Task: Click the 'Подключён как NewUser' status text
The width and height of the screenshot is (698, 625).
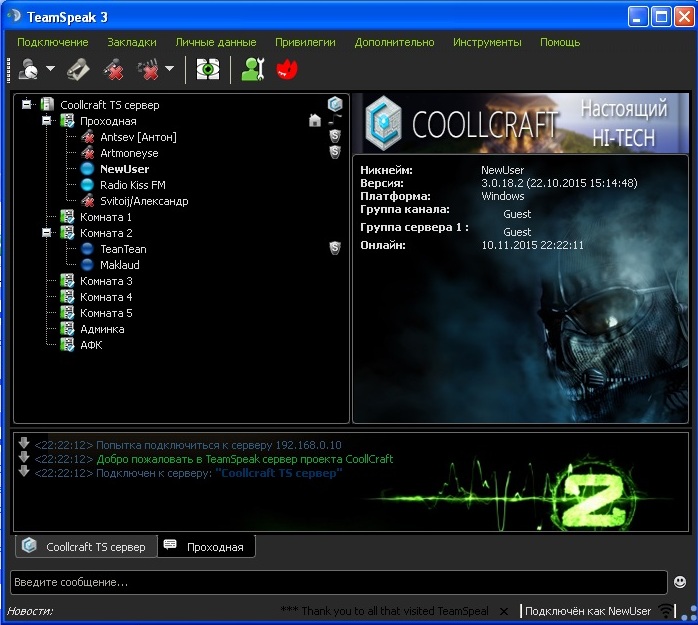Action: point(588,611)
